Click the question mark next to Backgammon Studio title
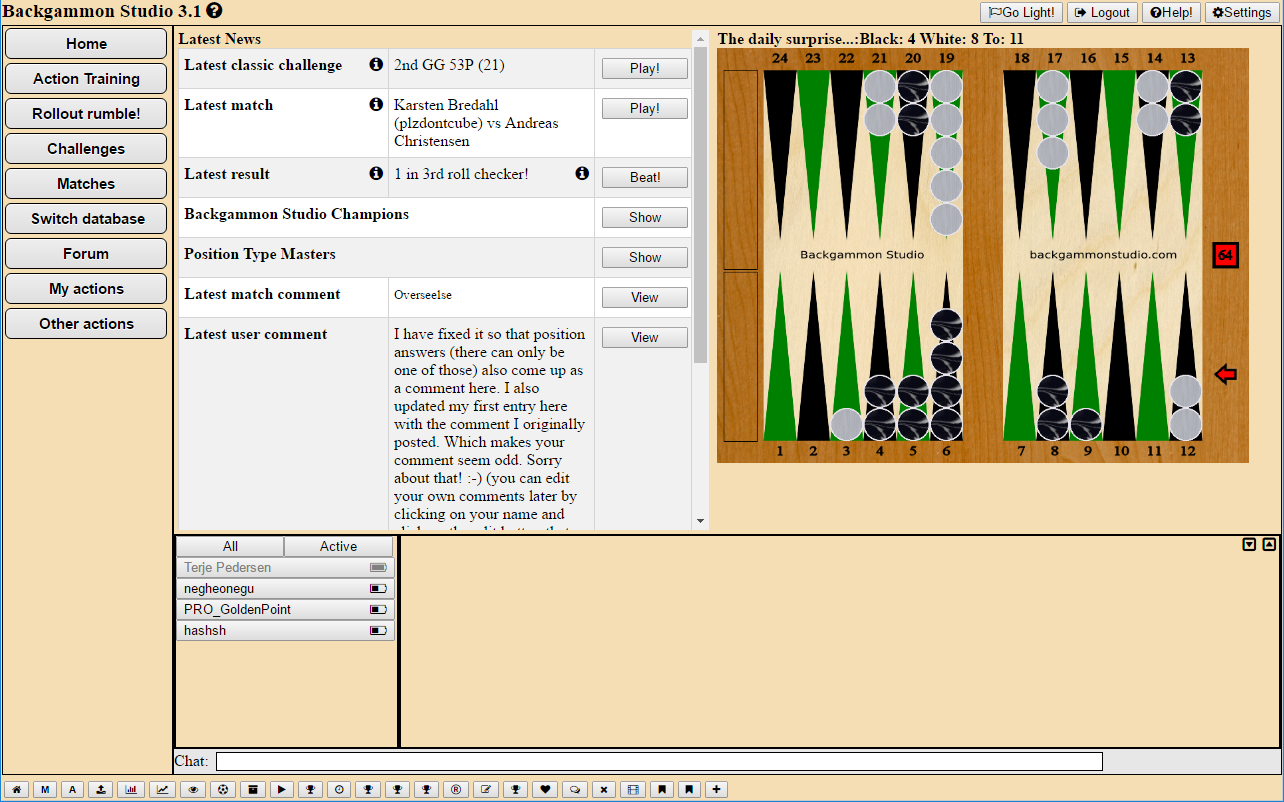Screen dimensions: 1284x802 click(x=214, y=11)
